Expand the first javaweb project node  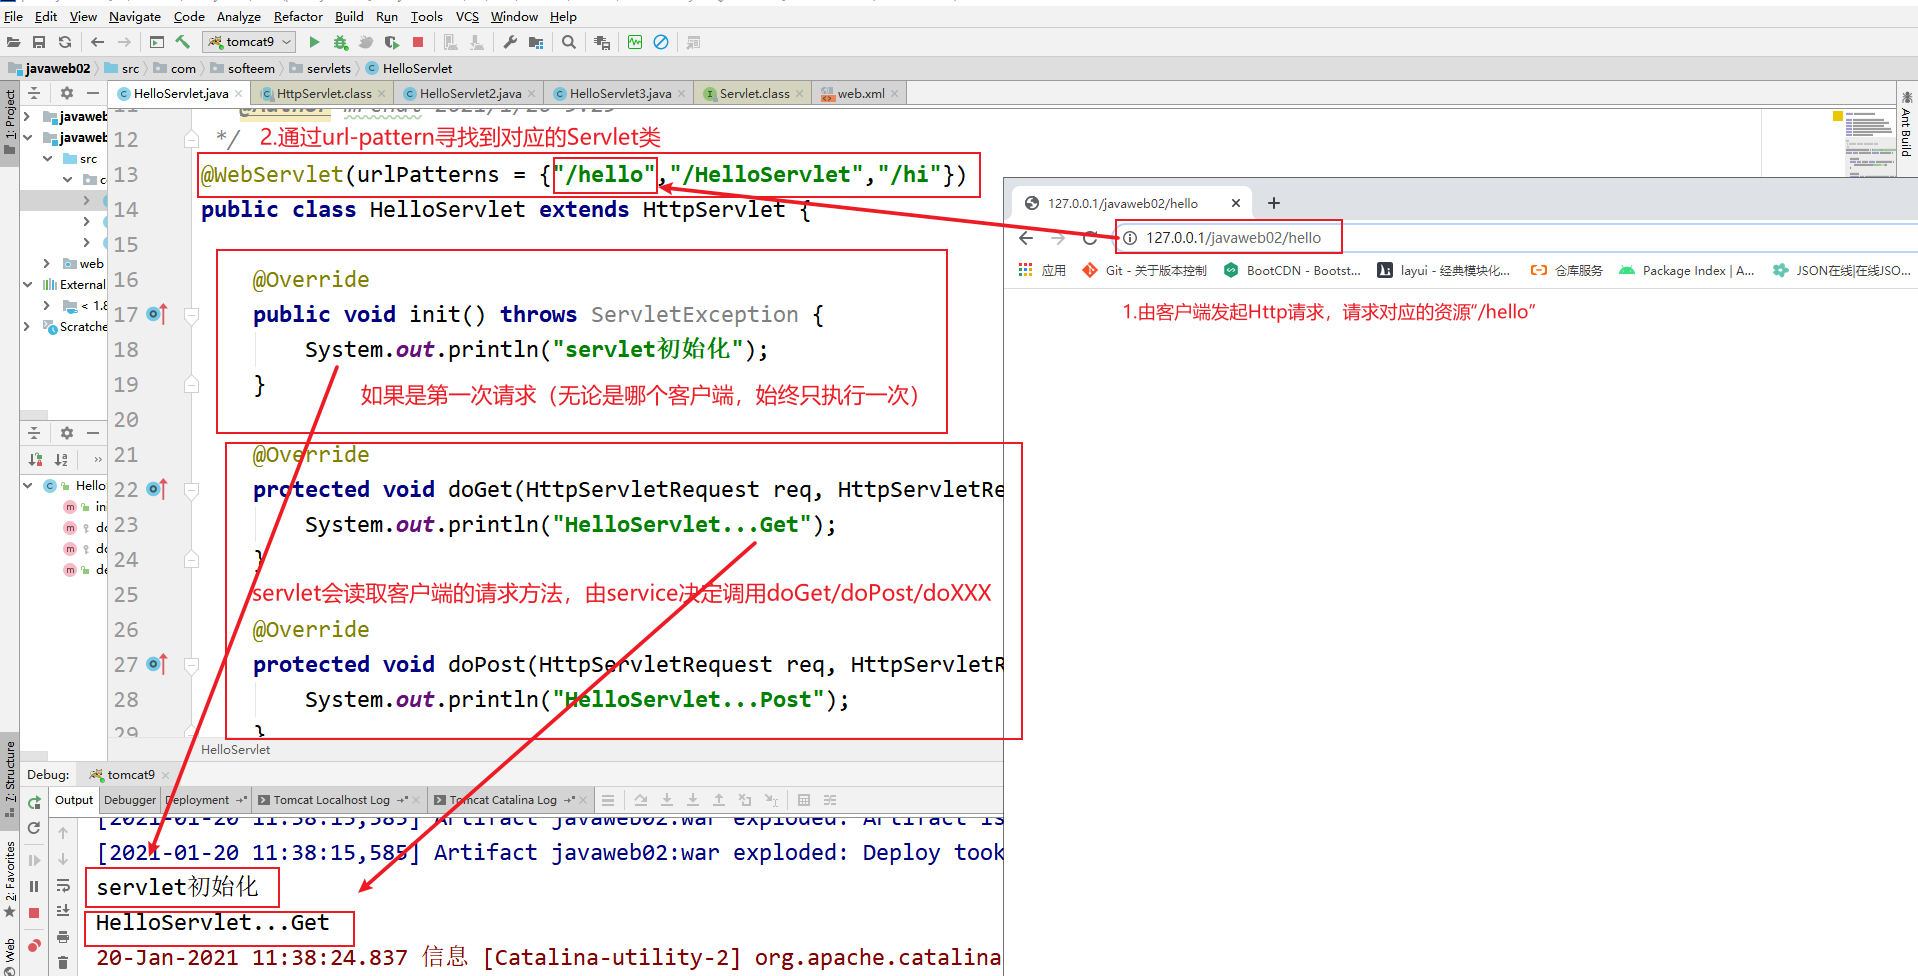point(27,116)
